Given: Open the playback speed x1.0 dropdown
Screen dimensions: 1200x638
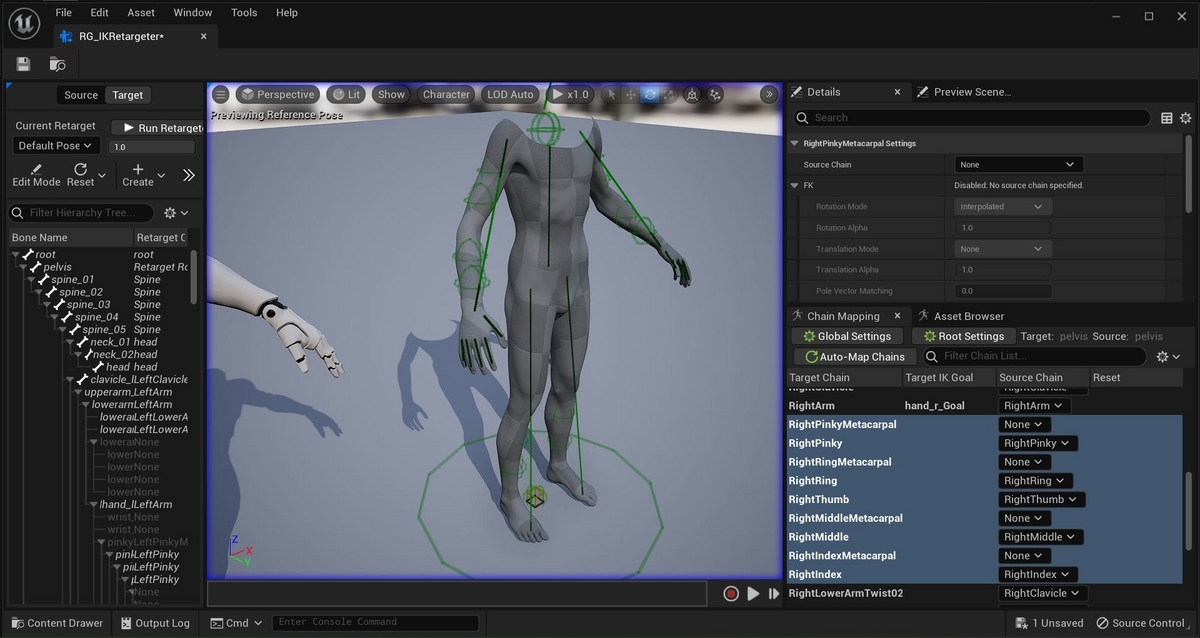Looking at the screenshot, I should tap(570, 95).
